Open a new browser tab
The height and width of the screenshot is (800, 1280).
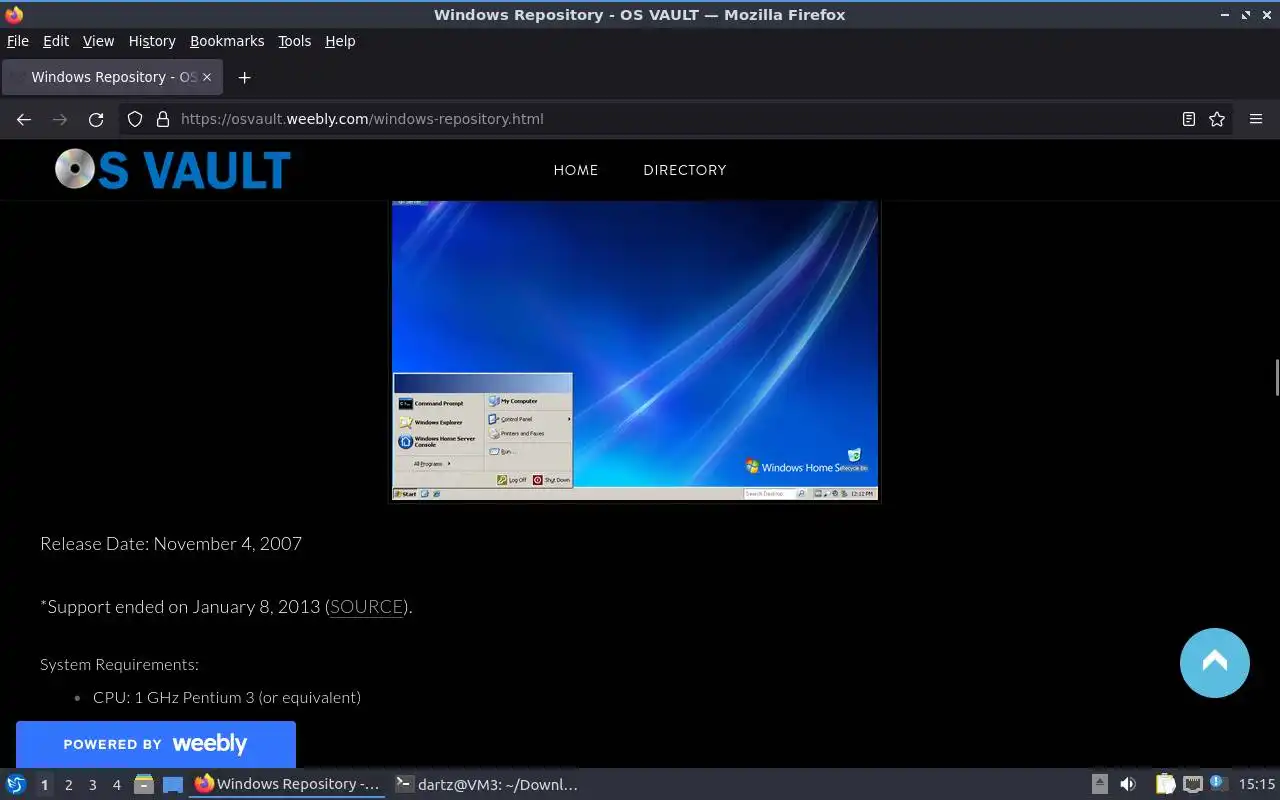[x=244, y=77]
